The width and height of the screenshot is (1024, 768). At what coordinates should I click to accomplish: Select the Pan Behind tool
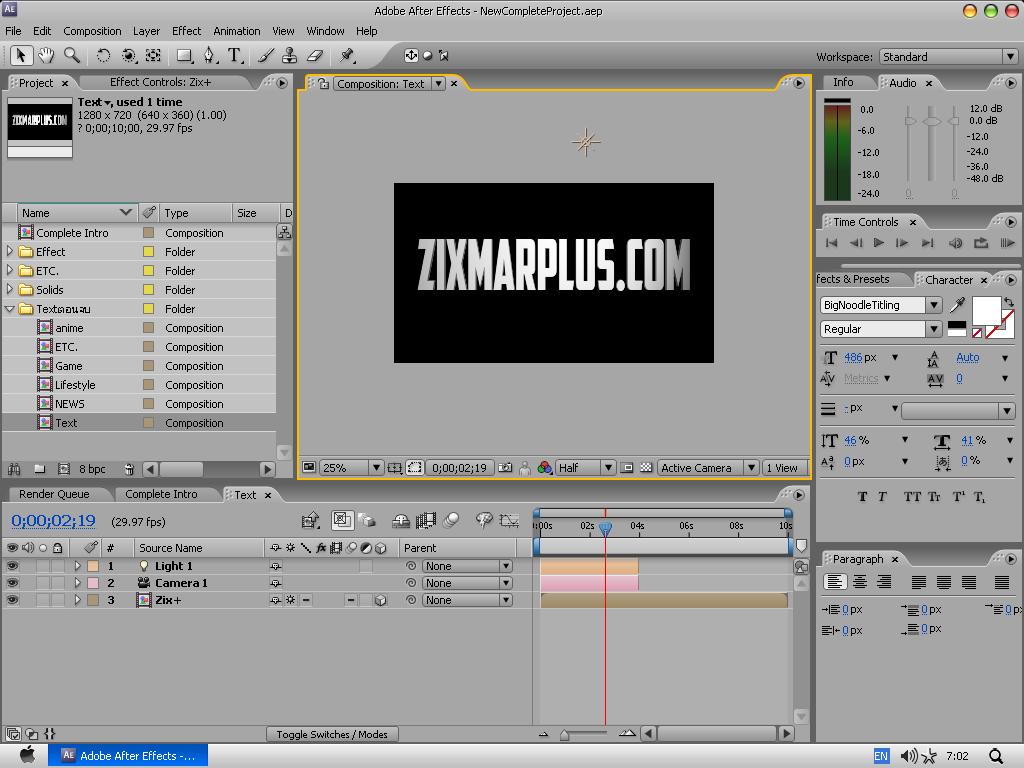point(153,56)
